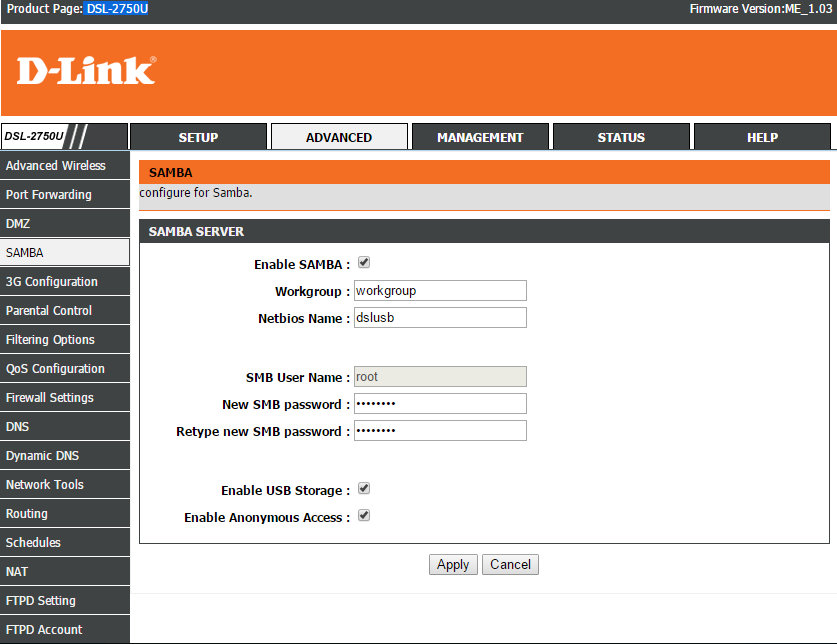Go to the Routing page
837x644 pixels.
pyautogui.click(x=65, y=513)
